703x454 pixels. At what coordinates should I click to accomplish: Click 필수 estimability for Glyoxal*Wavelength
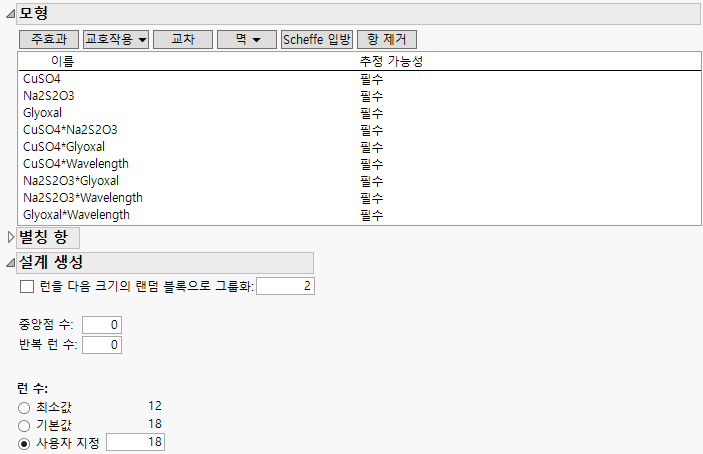point(372,216)
